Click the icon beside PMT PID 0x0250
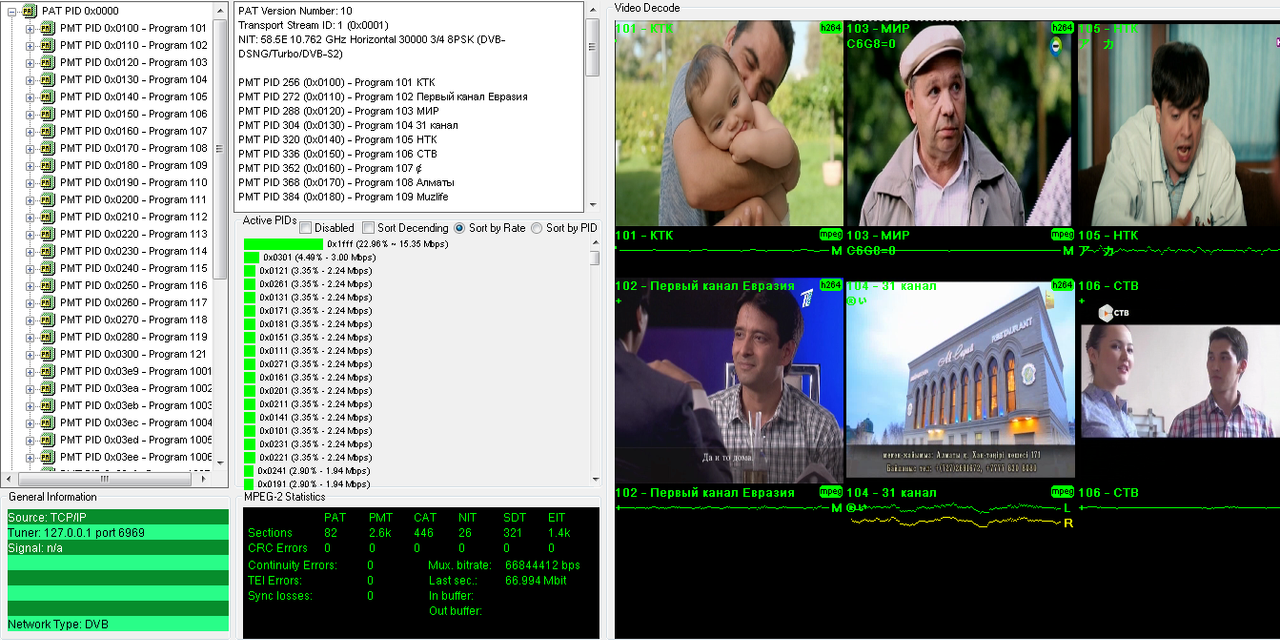This screenshot has width=1280, height=640. point(46,285)
